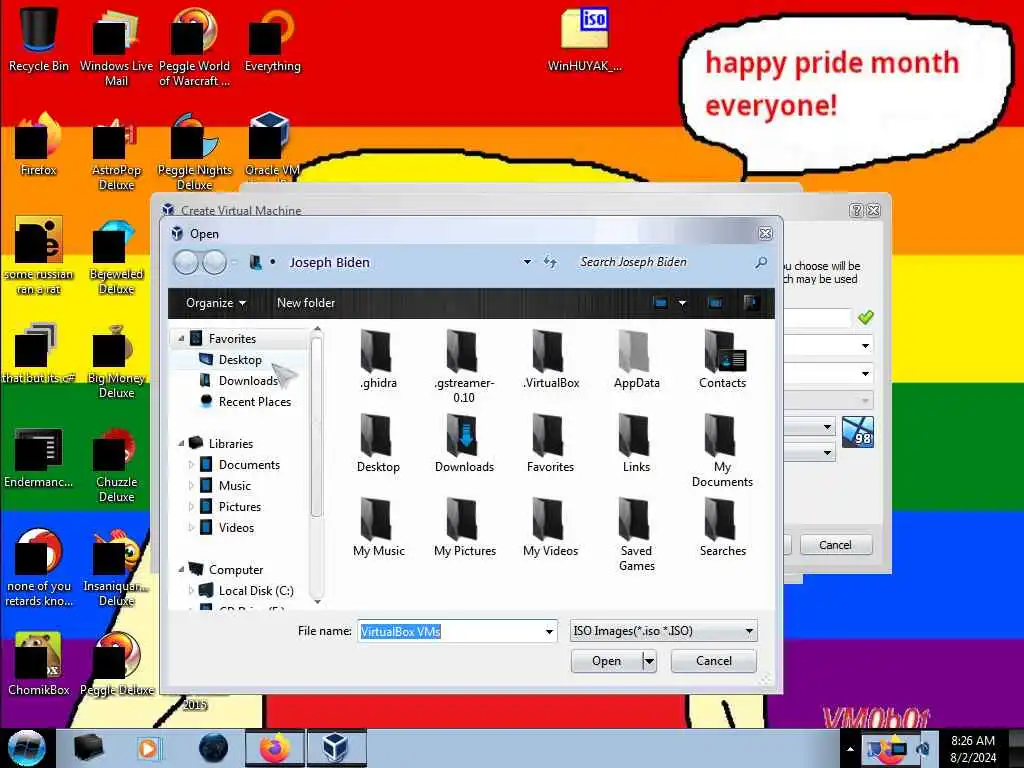Image resolution: width=1024 pixels, height=768 pixels.
Task: Open the Contacts folder
Action: tap(722, 359)
